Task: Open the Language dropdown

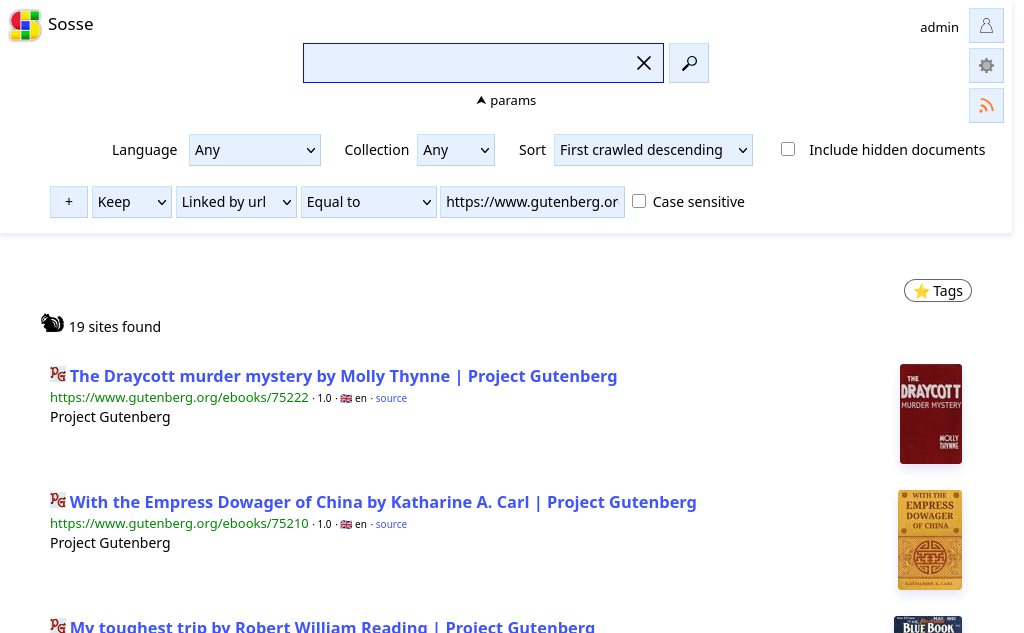Action: tap(255, 150)
